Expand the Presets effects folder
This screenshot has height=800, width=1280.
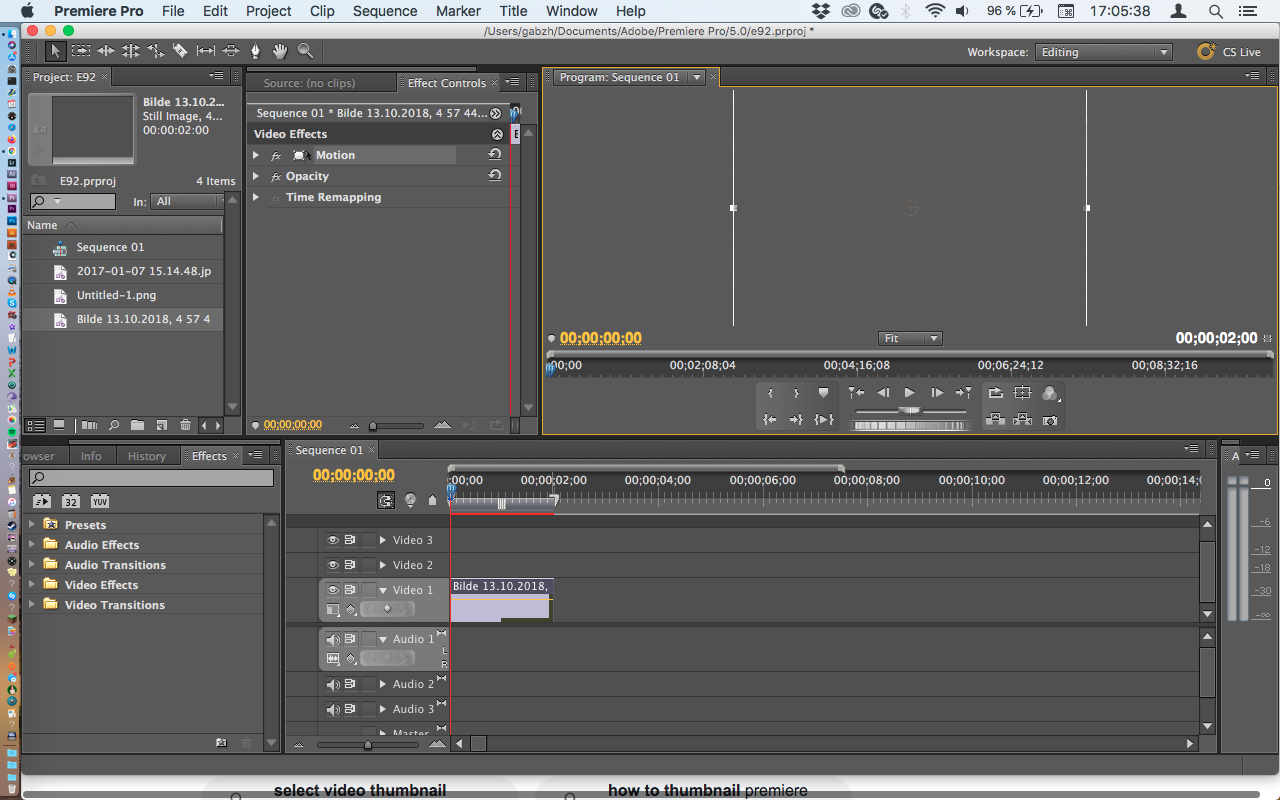point(32,524)
